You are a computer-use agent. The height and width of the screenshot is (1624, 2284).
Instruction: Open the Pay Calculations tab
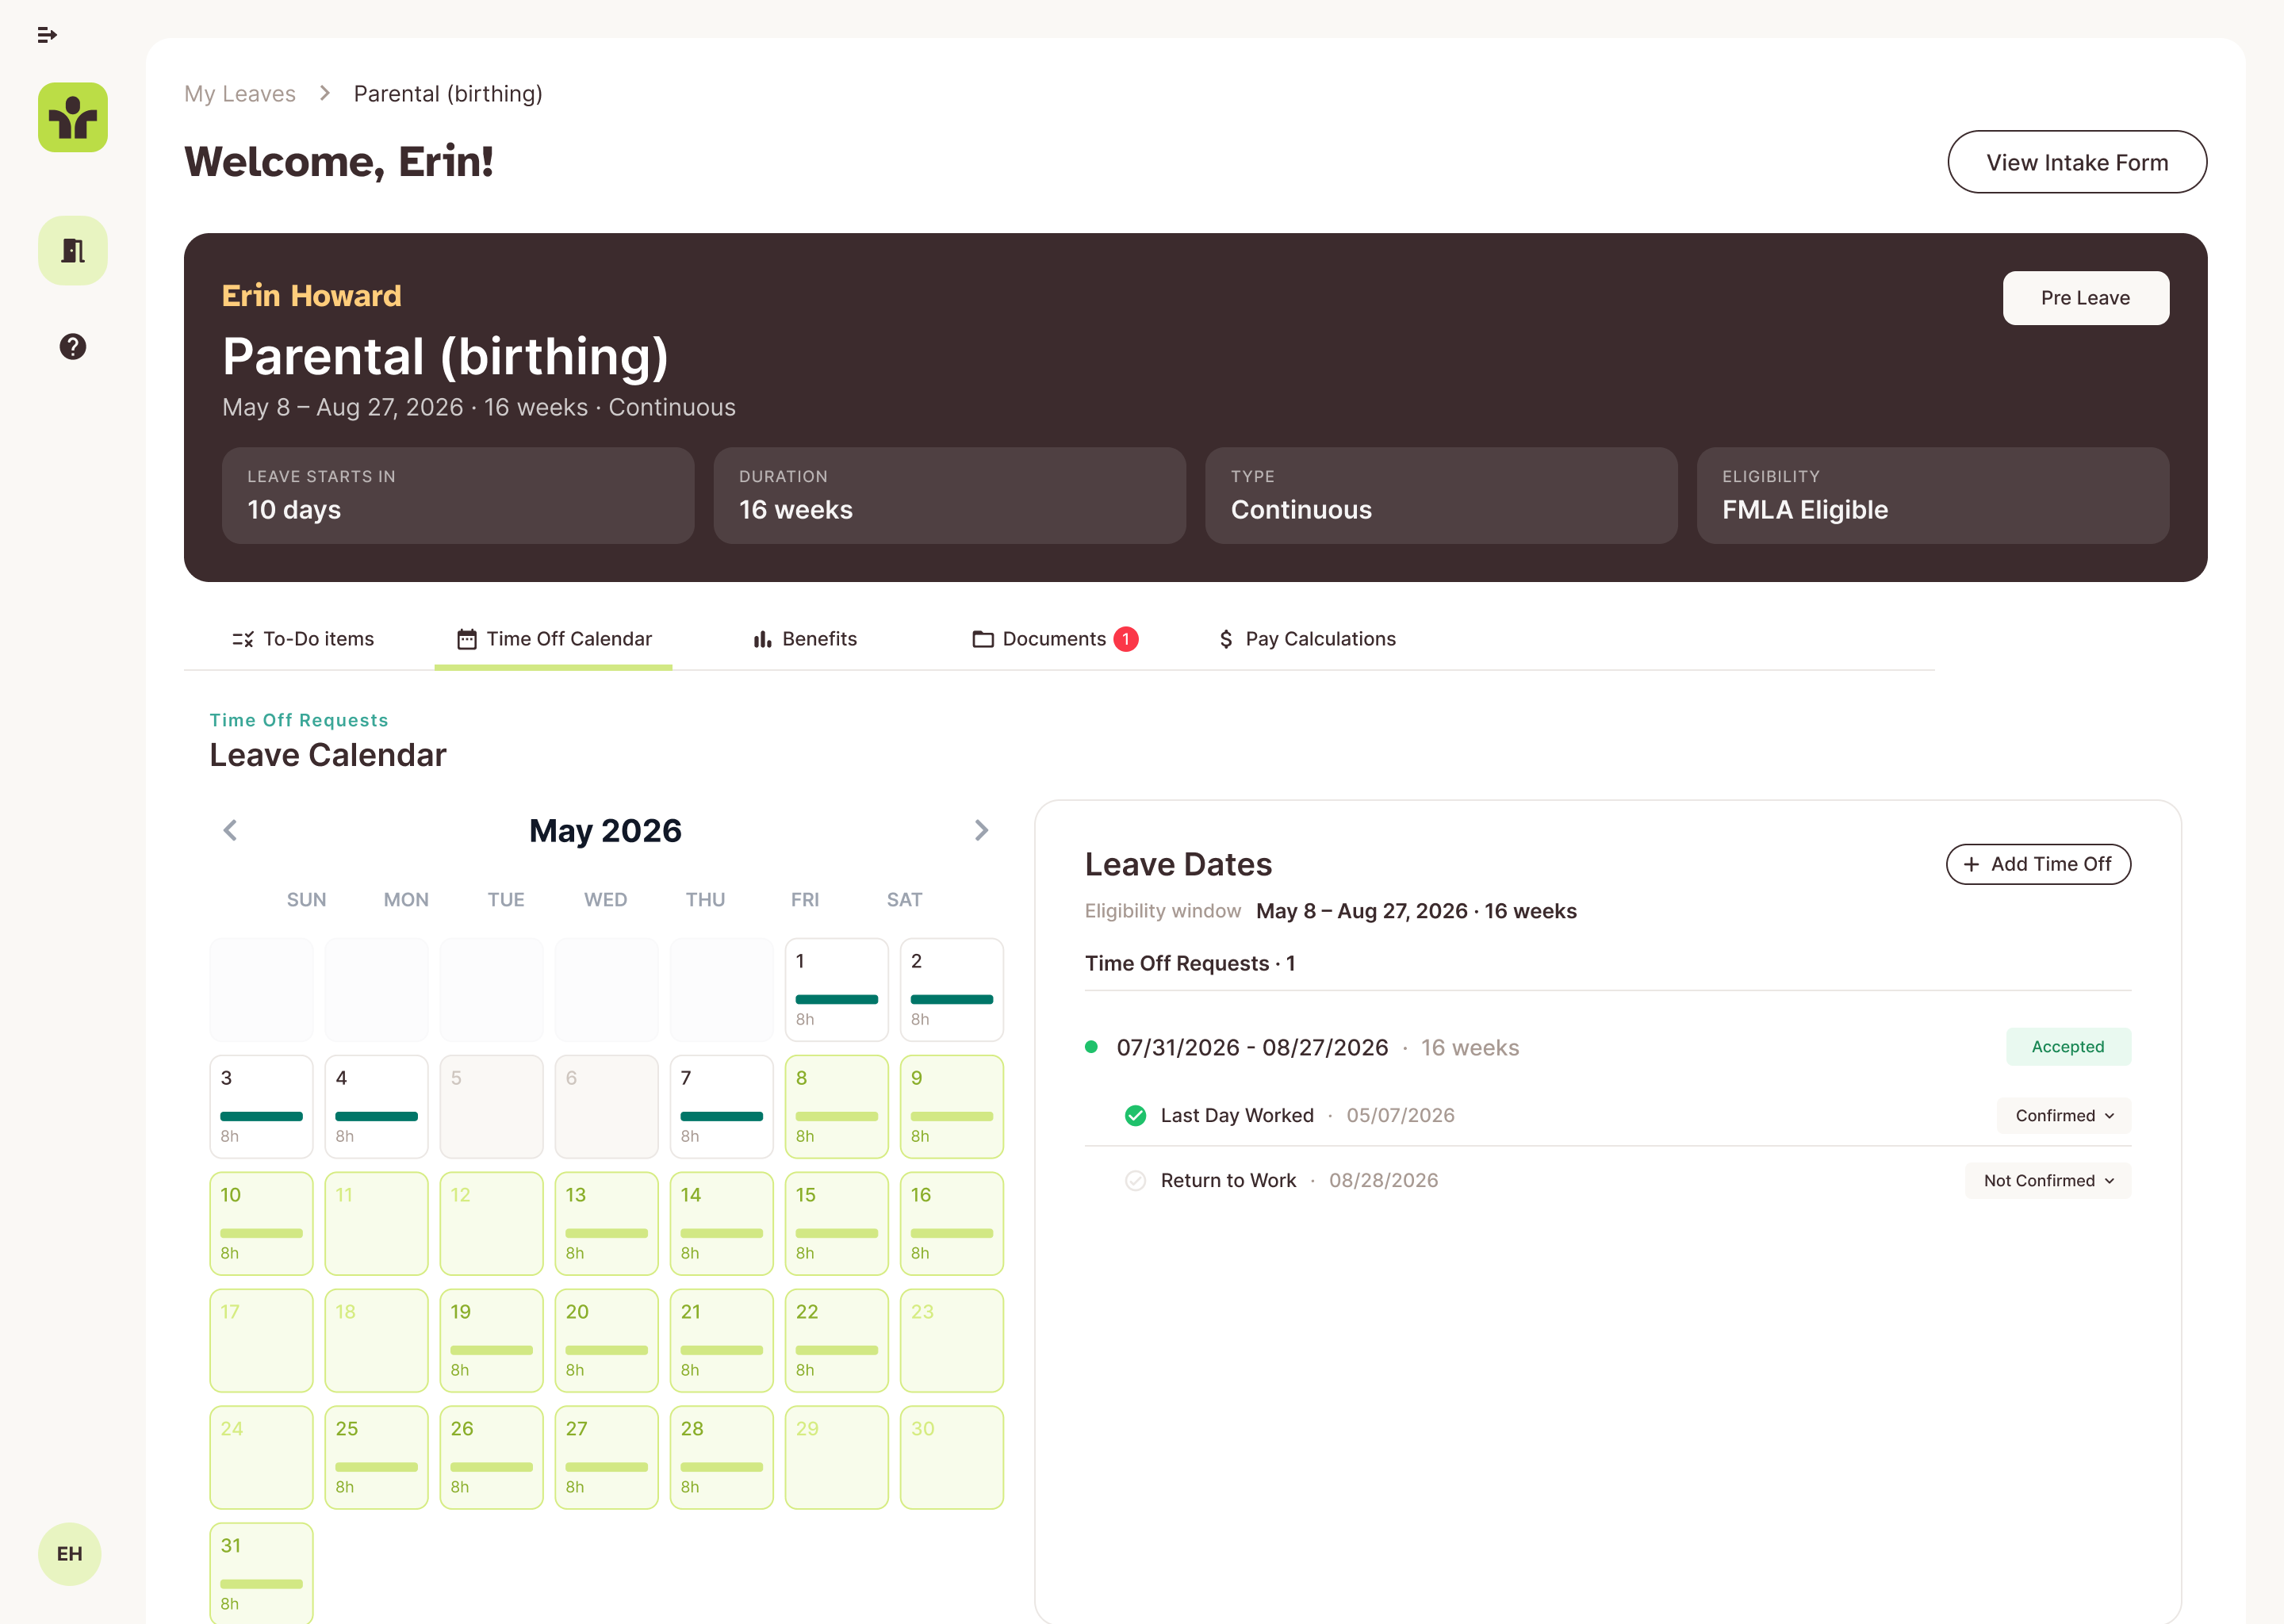pyautogui.click(x=1307, y=639)
